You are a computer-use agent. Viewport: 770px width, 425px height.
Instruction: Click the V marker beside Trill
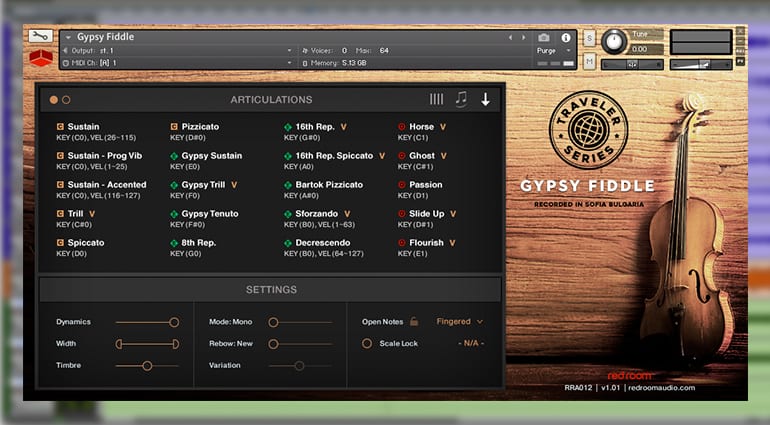(92, 214)
